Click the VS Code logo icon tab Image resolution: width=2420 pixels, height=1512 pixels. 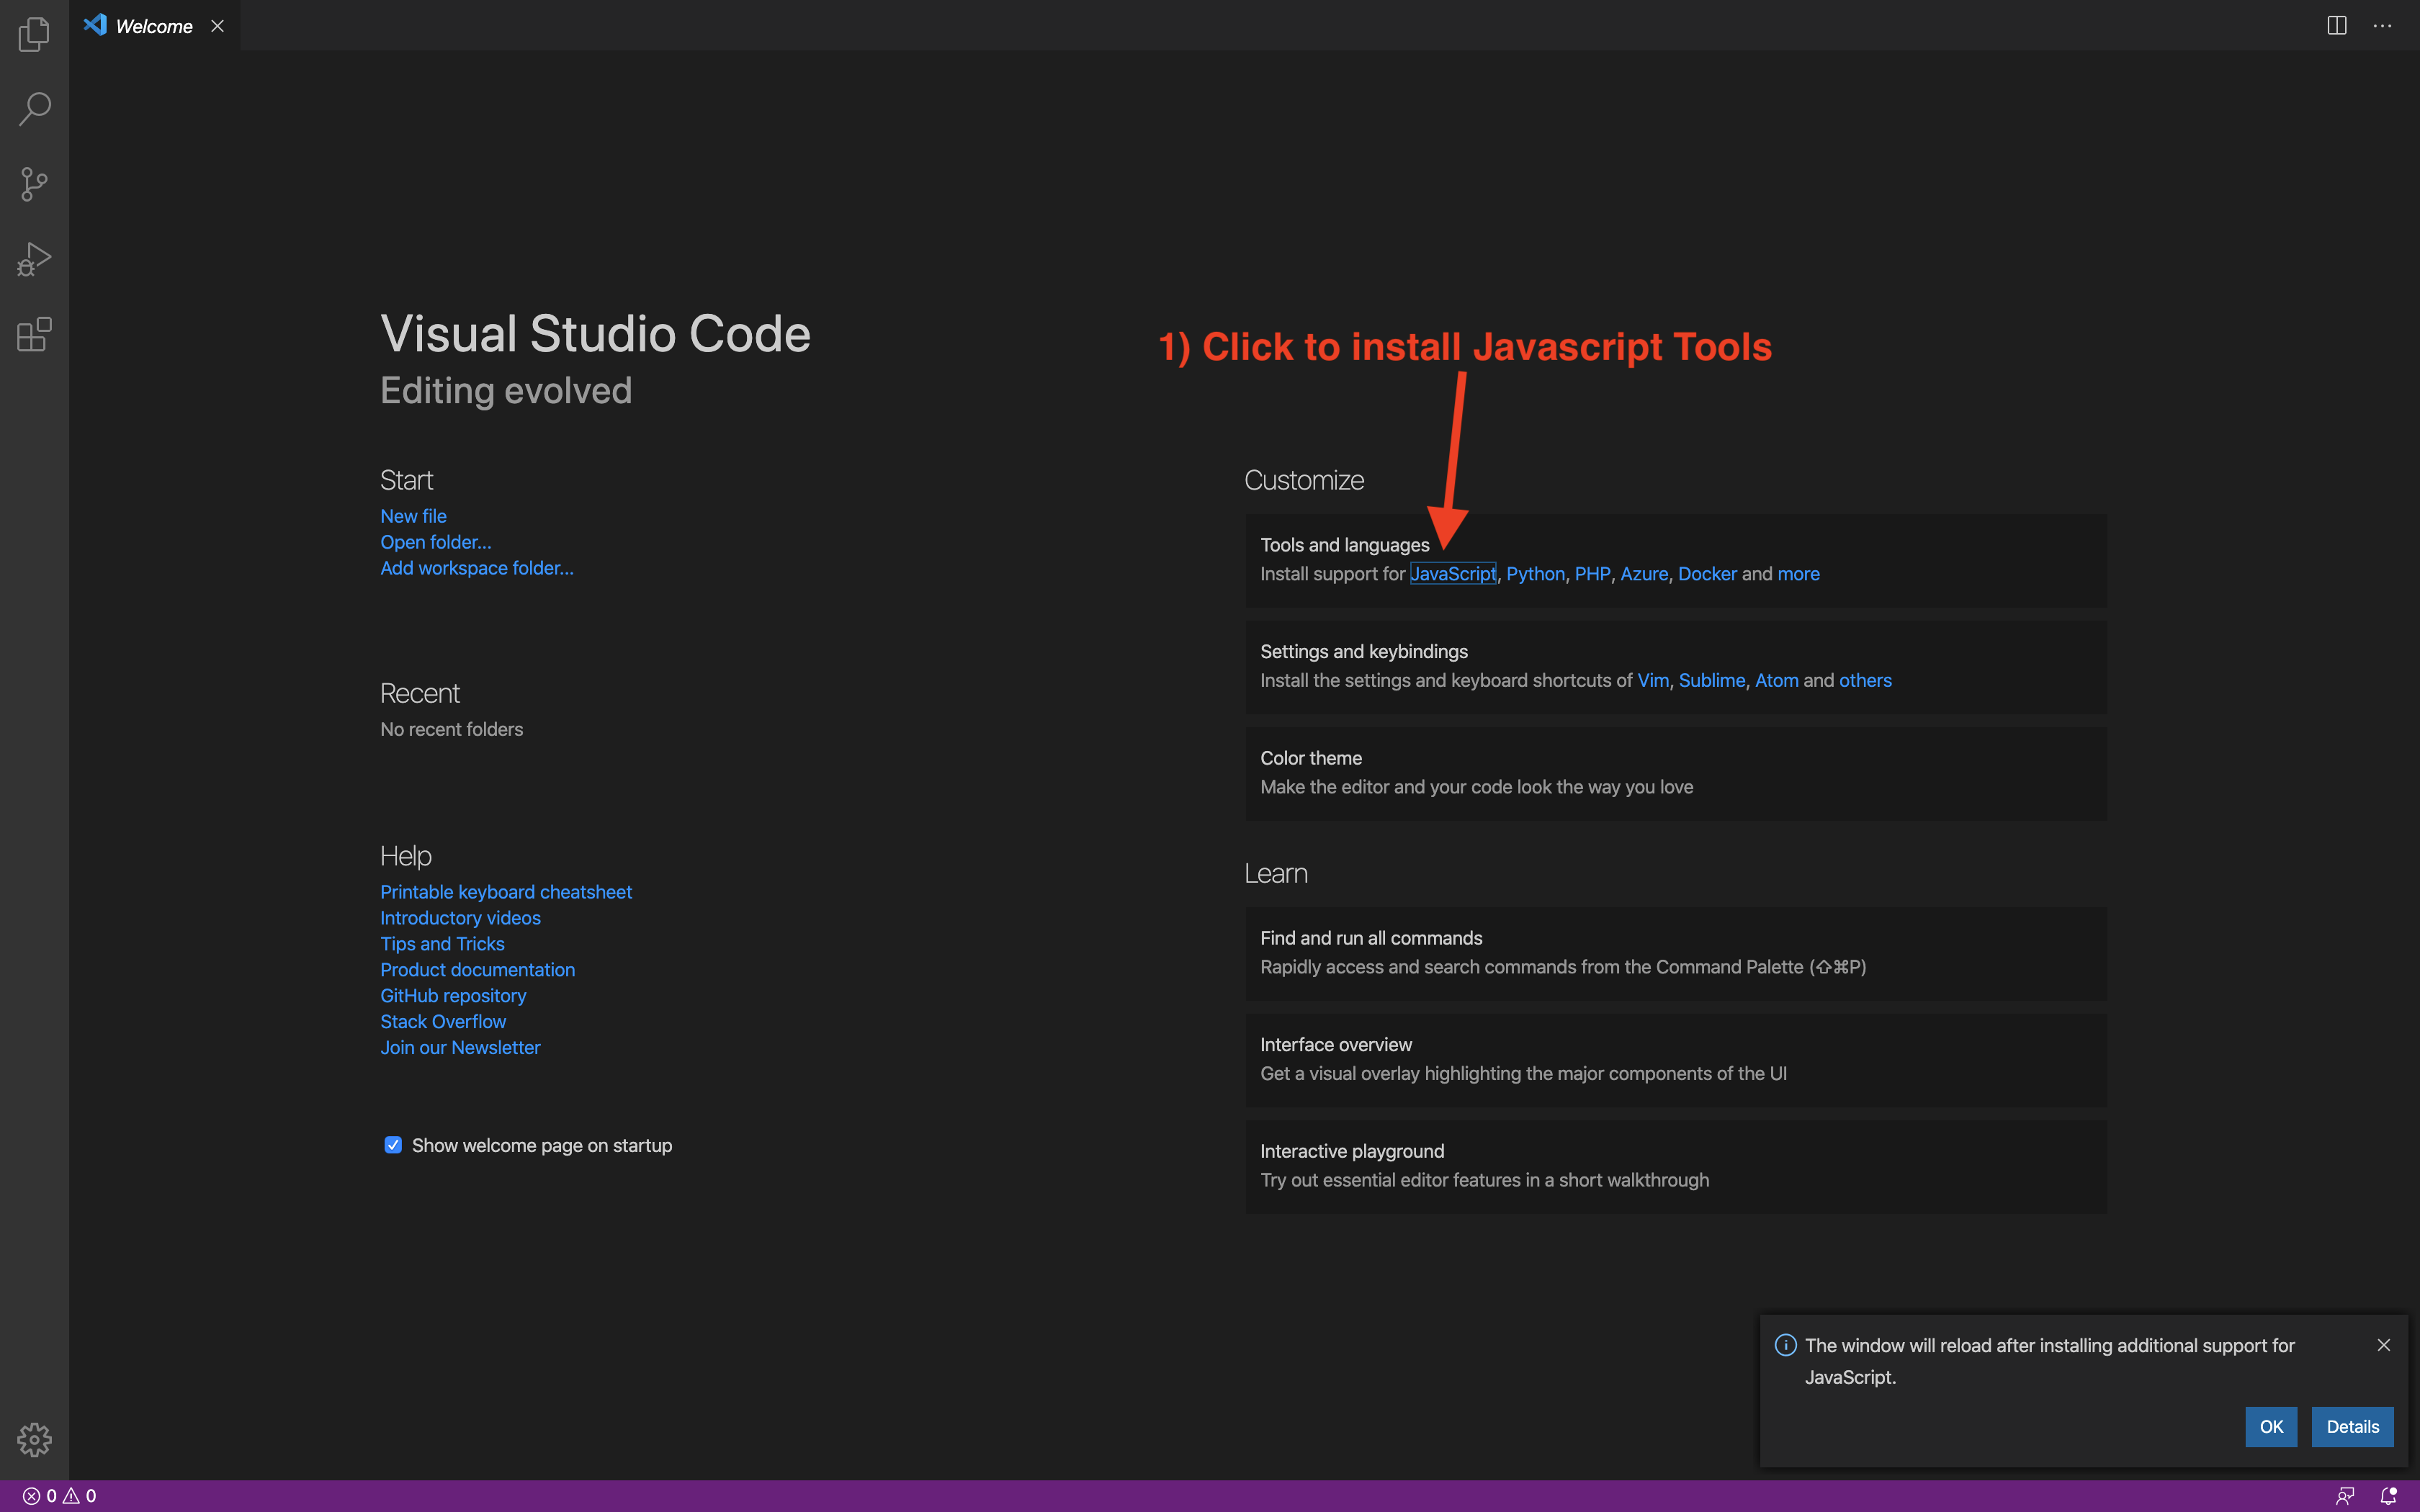[x=96, y=24]
